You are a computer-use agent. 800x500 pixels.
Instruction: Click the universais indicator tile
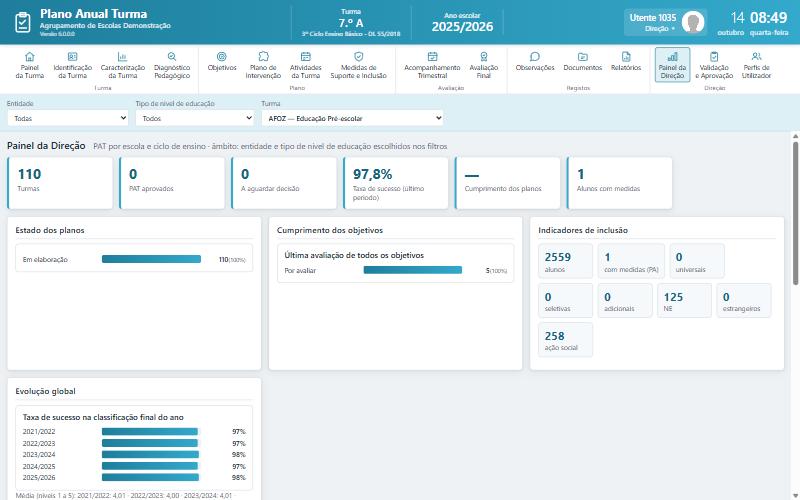(697, 261)
